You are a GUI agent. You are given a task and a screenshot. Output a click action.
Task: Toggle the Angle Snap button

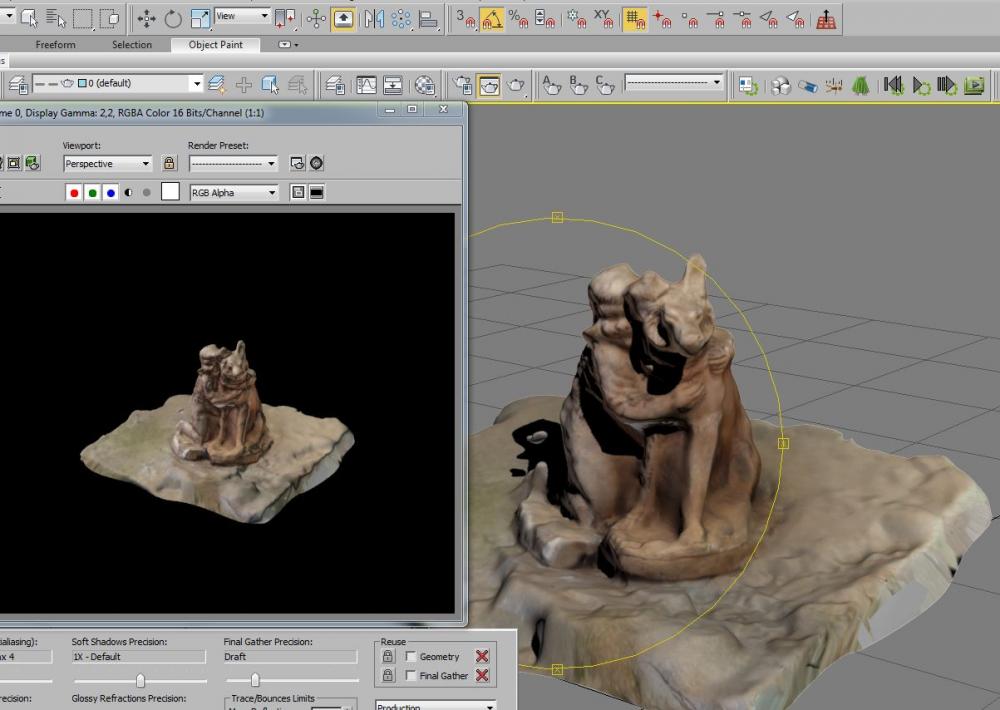(492, 18)
